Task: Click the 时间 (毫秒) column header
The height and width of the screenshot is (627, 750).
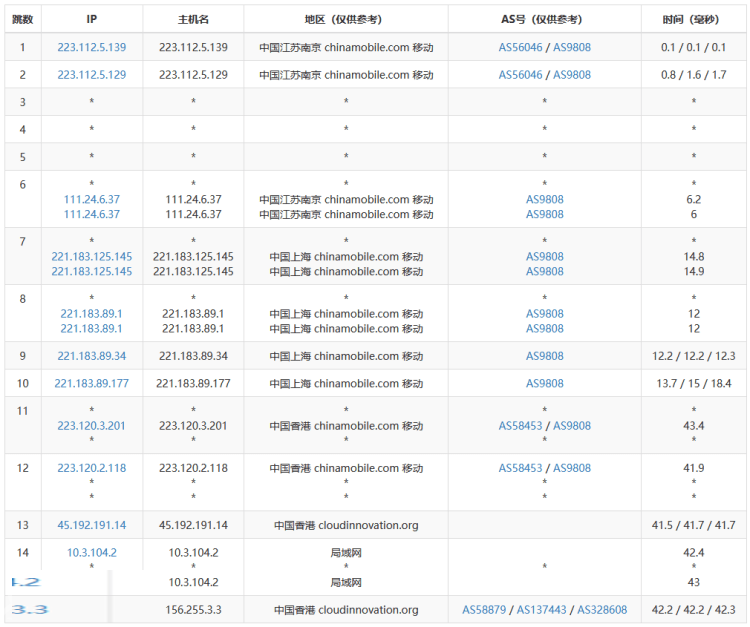Action: coord(693,19)
